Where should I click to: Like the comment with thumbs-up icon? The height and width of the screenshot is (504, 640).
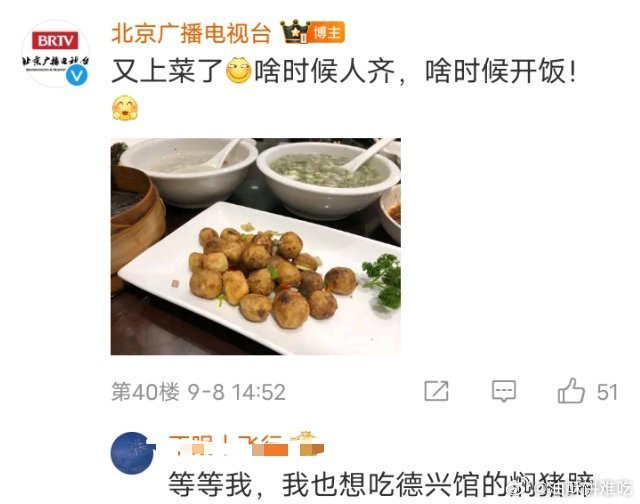(571, 391)
